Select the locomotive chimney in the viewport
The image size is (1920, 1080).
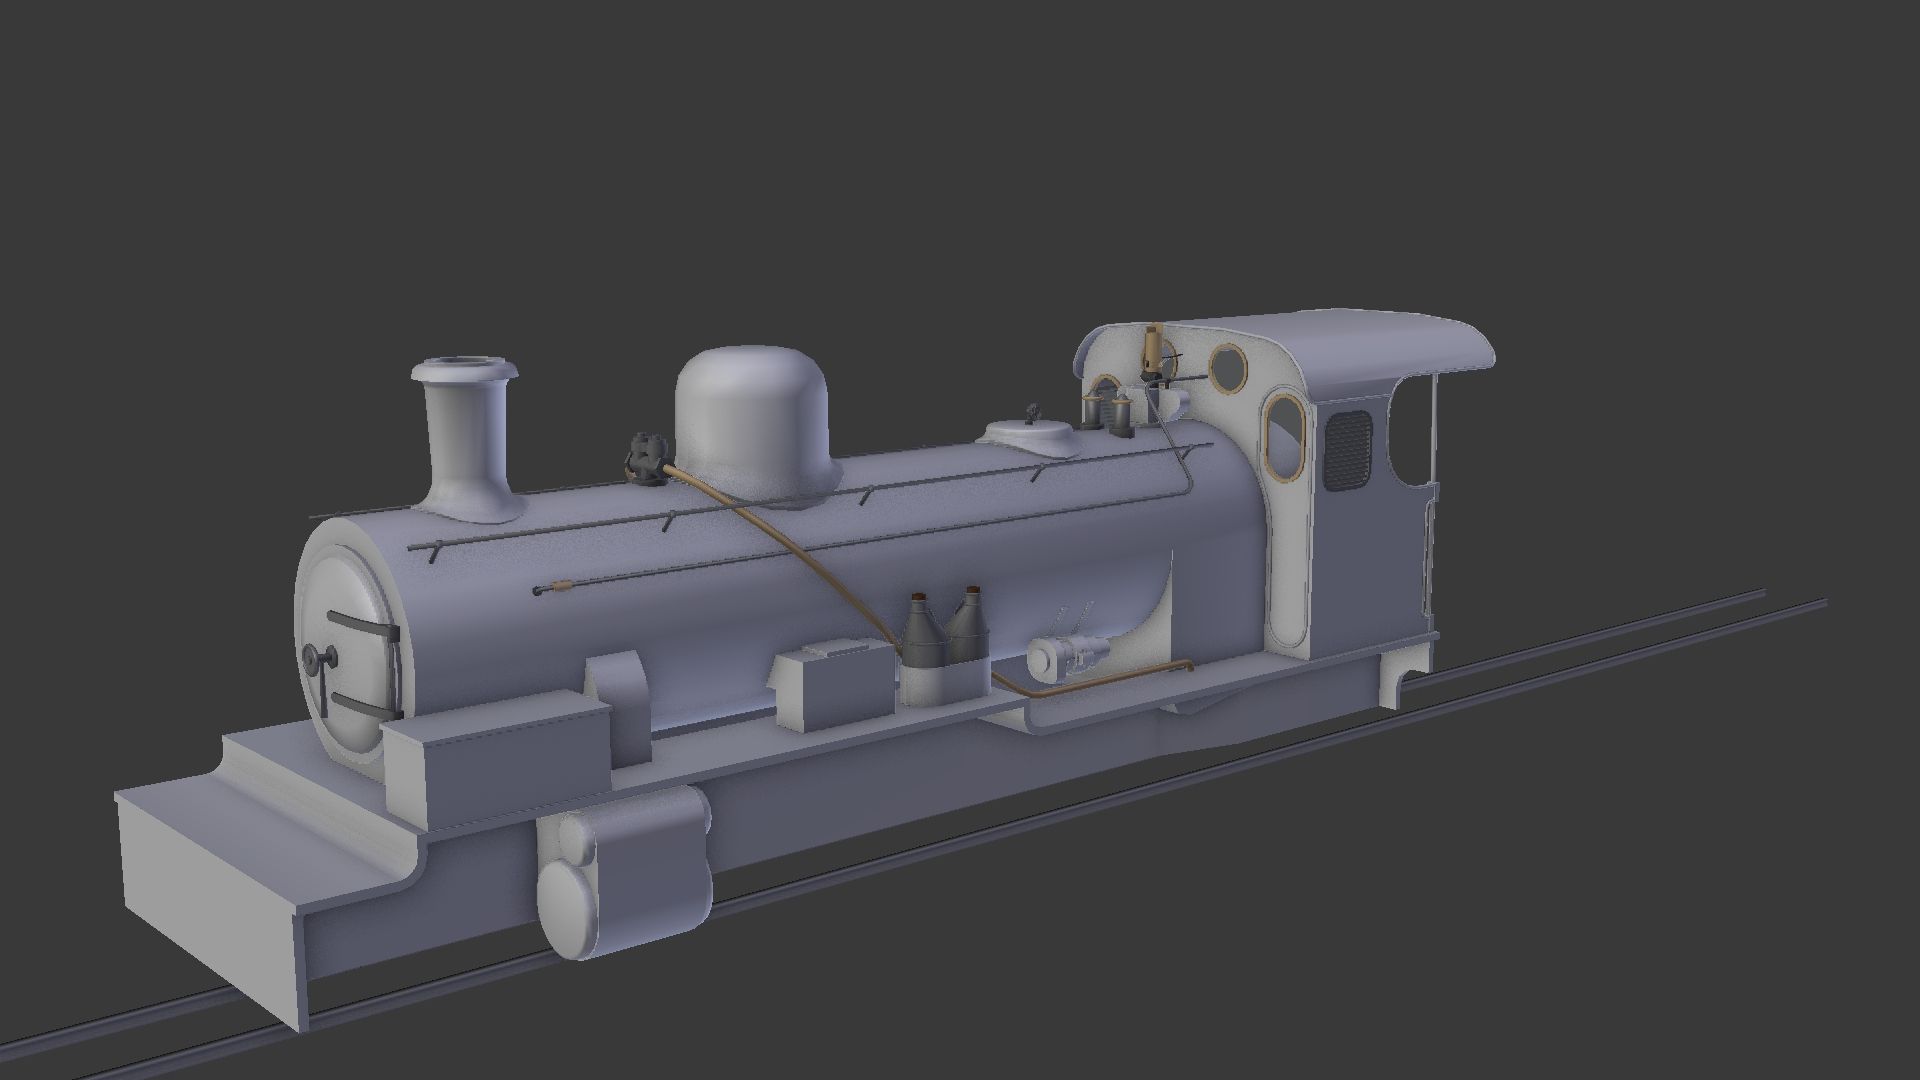click(465, 438)
